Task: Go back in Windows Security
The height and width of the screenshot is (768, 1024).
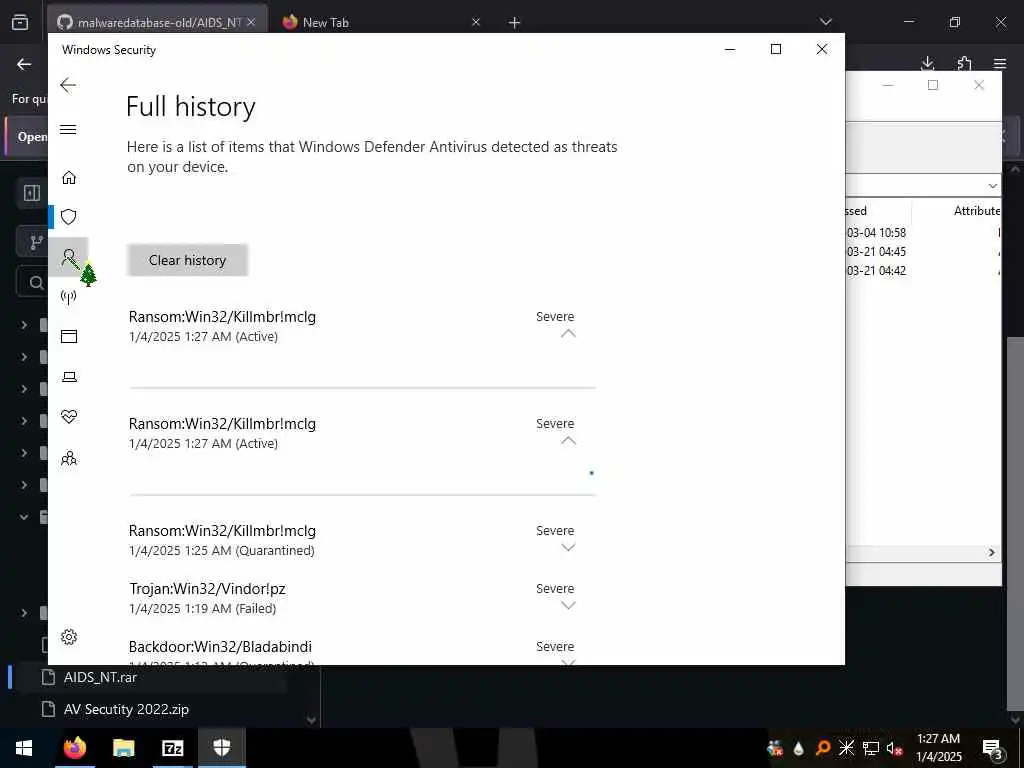Action: (68, 85)
